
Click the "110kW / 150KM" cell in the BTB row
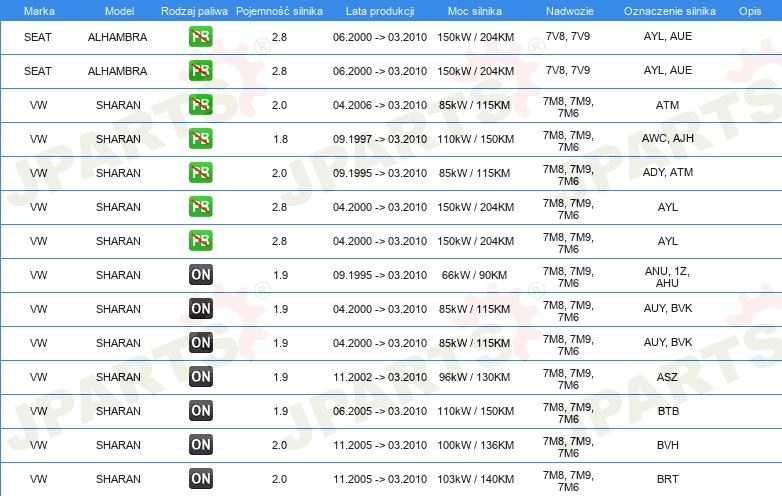pyautogui.click(x=475, y=411)
